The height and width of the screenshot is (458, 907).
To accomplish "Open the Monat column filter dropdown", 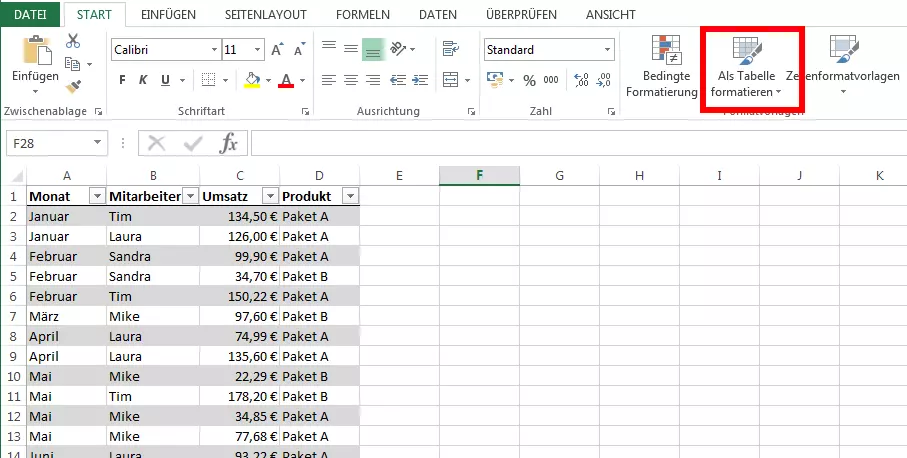I will click(x=97, y=197).
